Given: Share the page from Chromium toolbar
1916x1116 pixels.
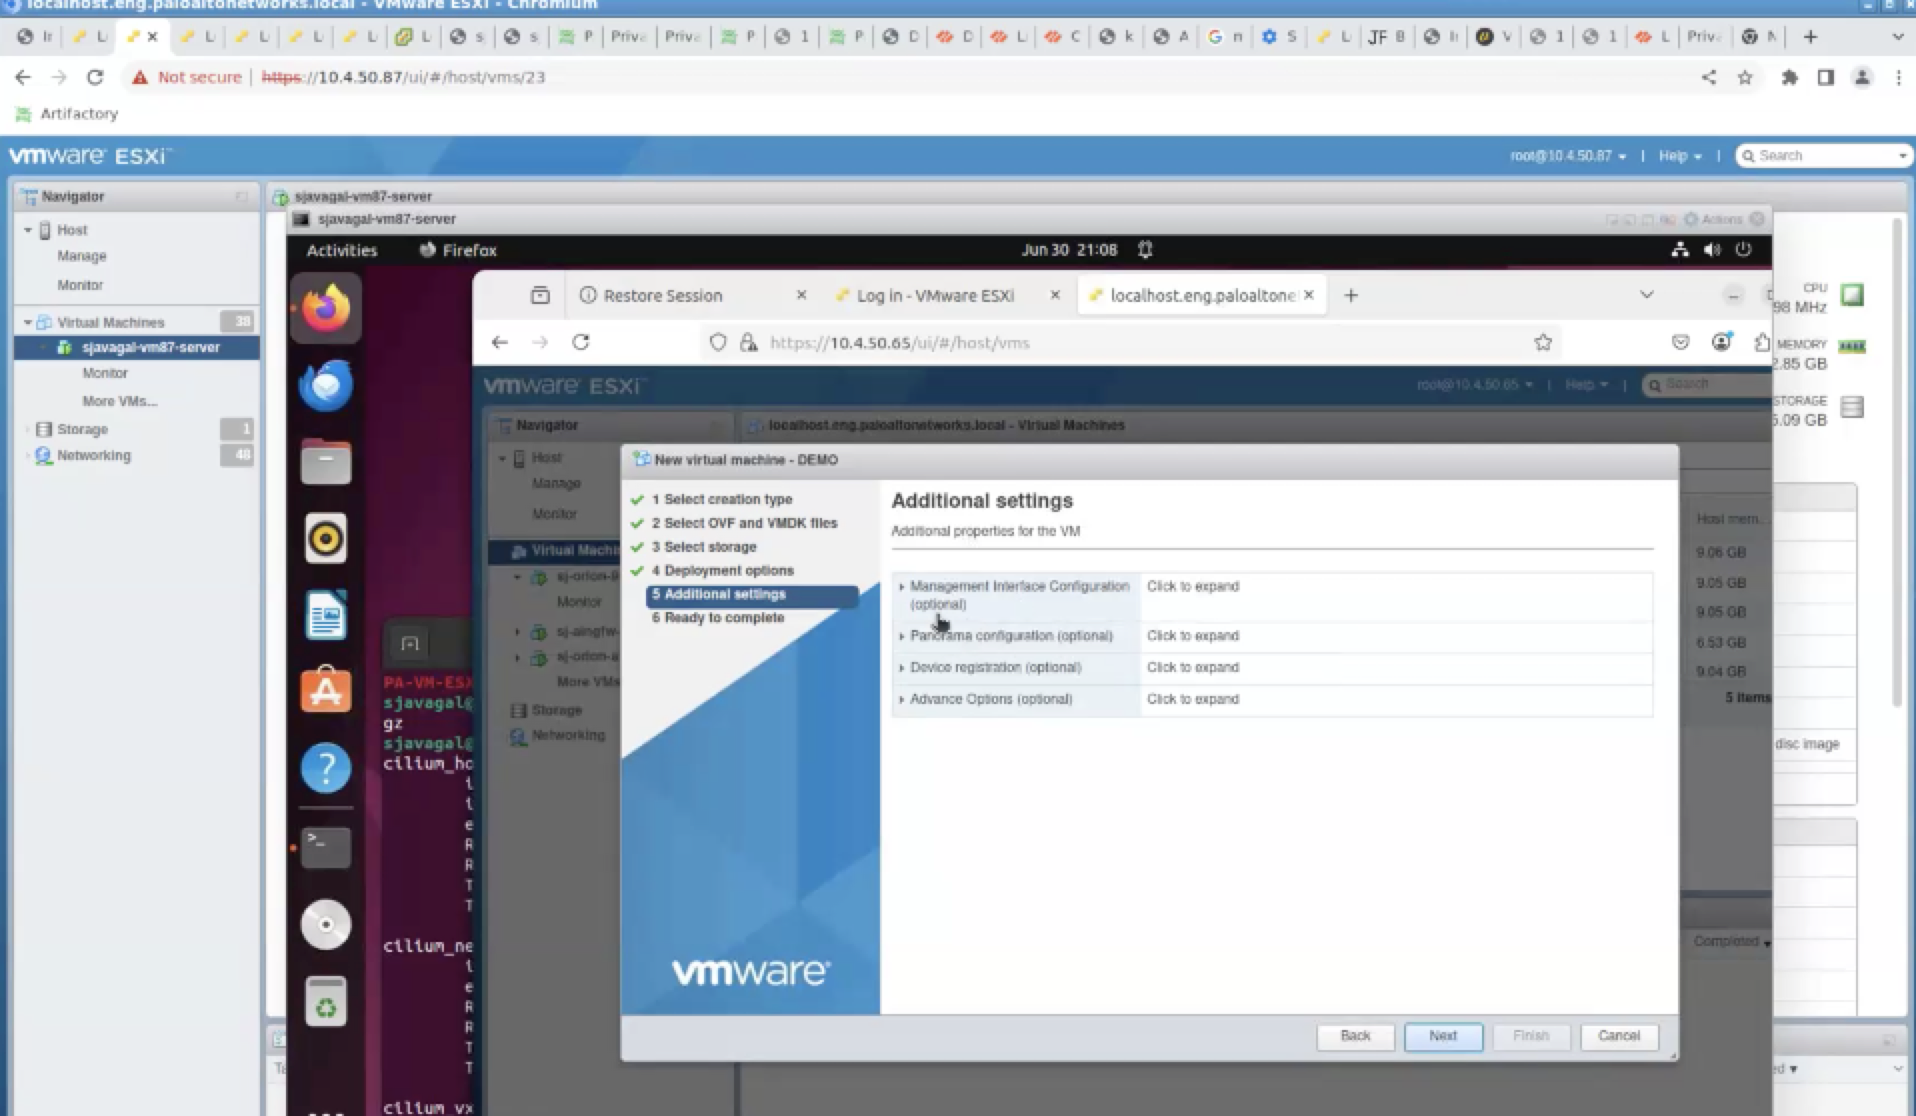Looking at the screenshot, I should click(1709, 77).
